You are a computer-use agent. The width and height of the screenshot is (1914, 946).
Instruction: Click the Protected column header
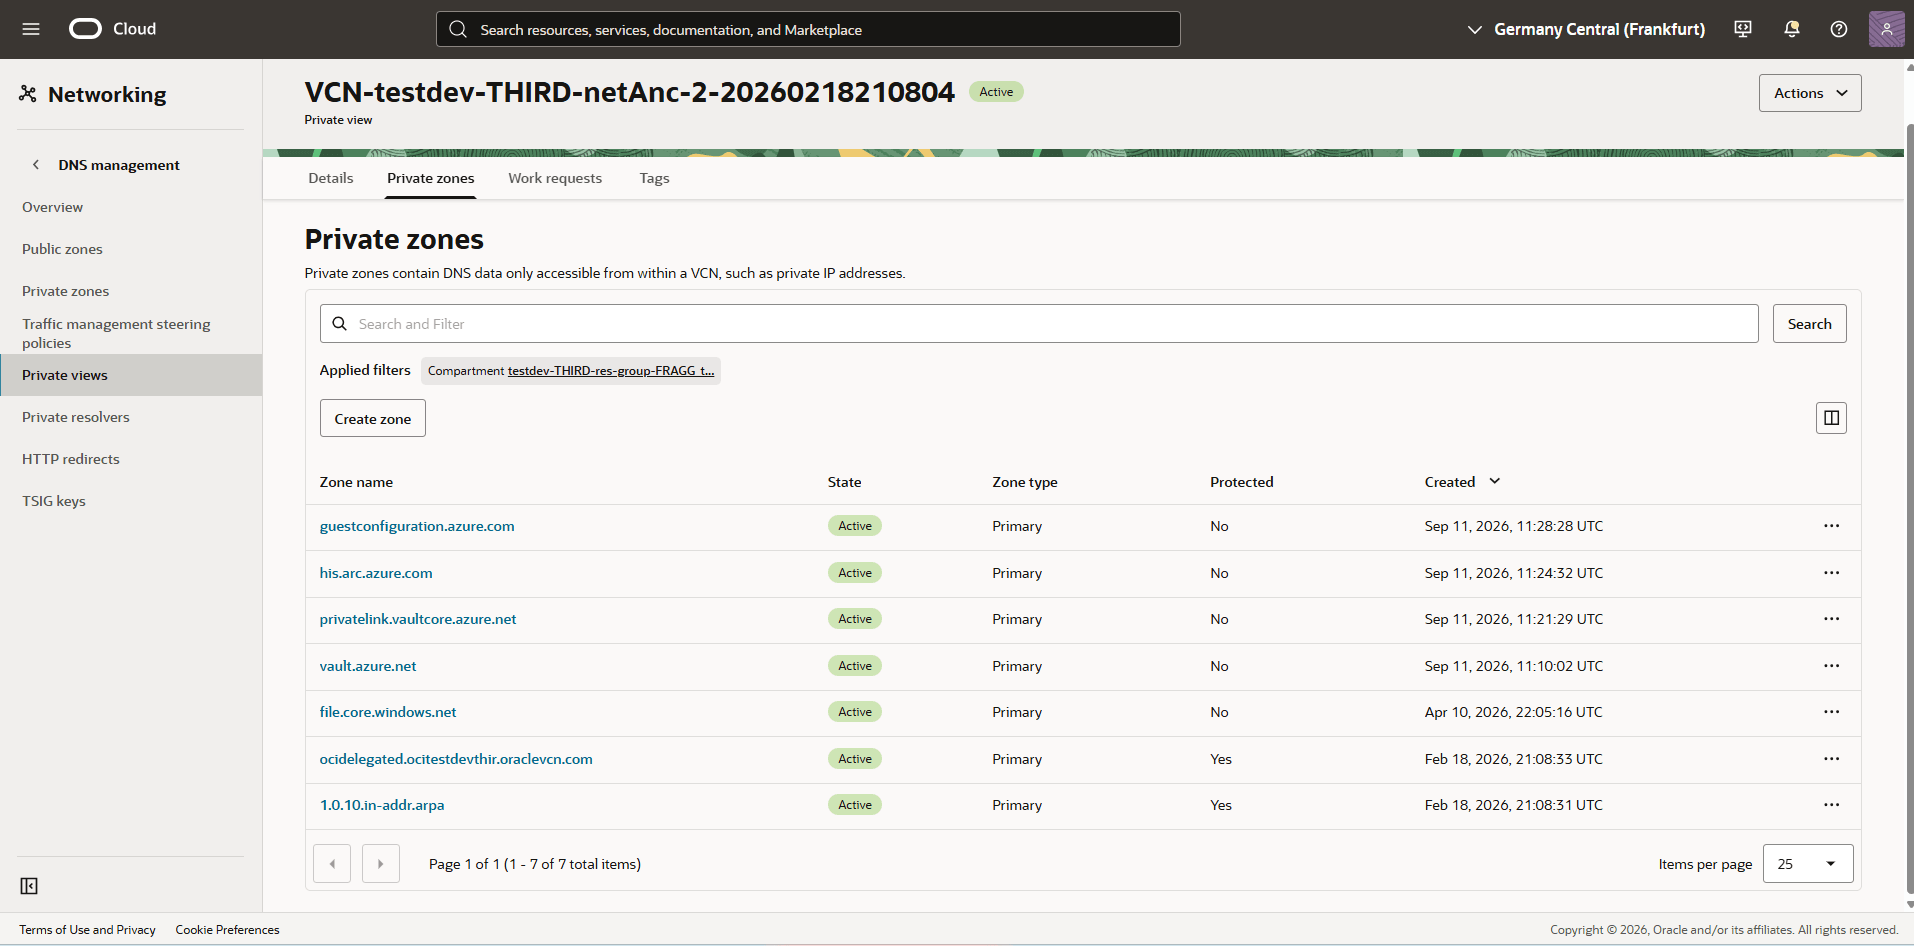pyautogui.click(x=1242, y=482)
